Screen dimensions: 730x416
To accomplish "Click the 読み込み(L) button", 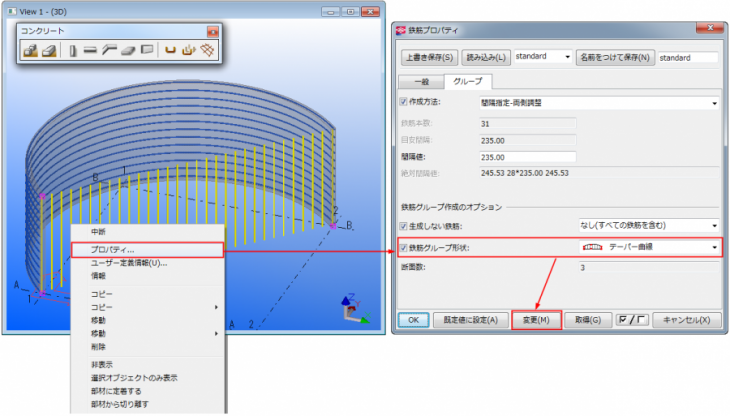I will coord(486,57).
